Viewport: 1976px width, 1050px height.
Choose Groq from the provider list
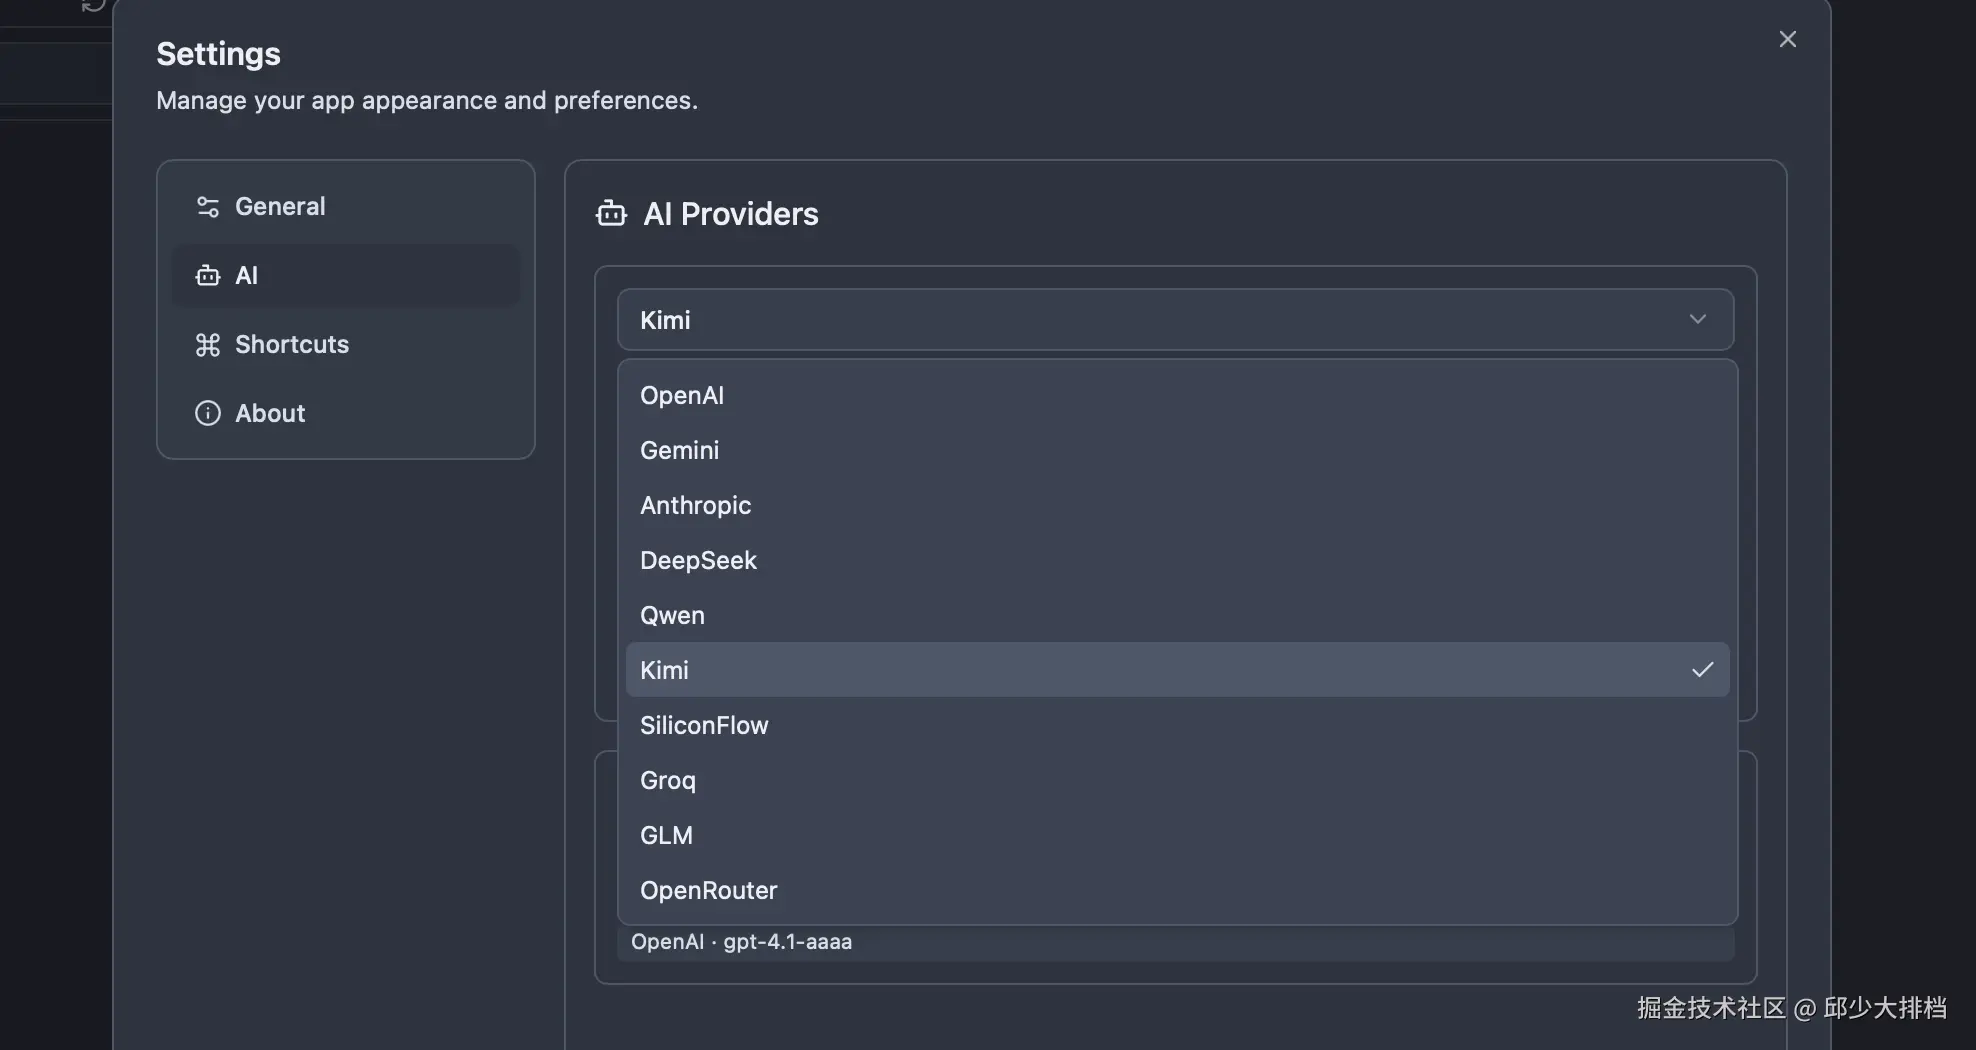[668, 780]
